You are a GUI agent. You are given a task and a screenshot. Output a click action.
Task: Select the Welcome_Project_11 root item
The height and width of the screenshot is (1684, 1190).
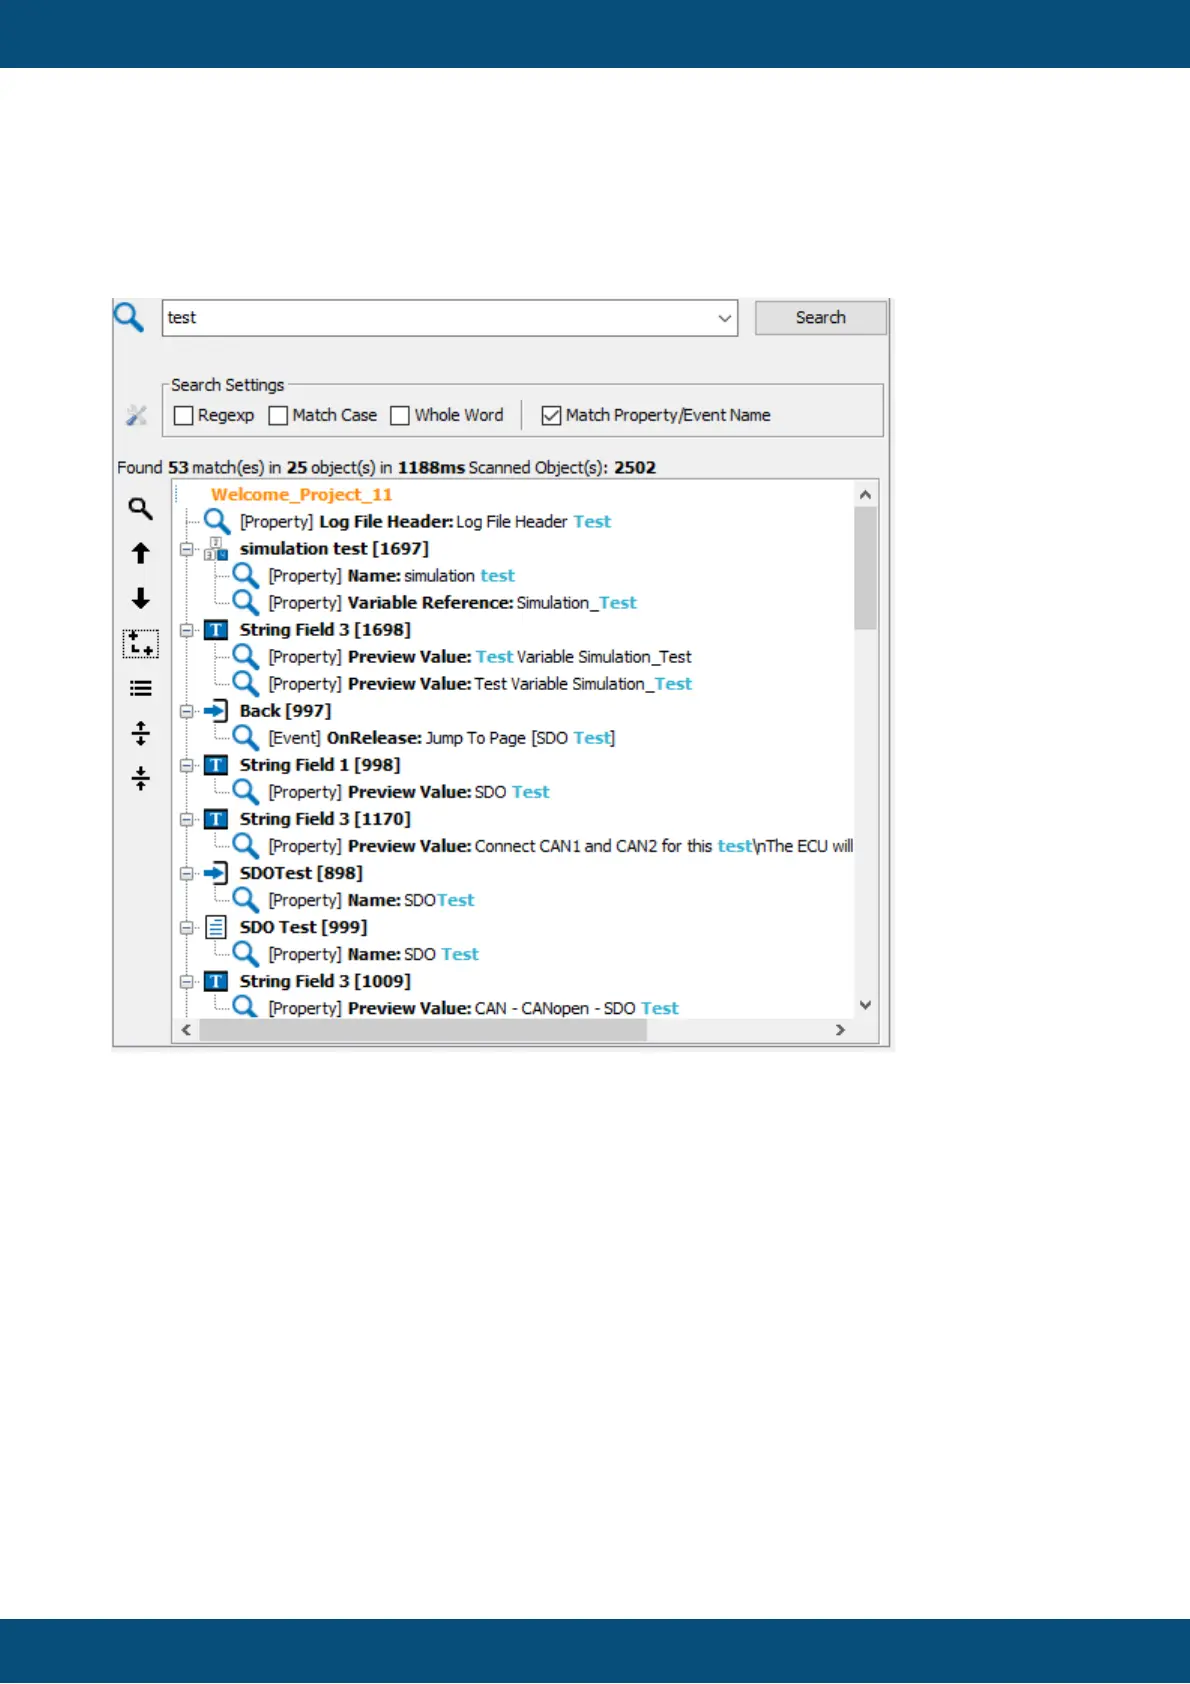point(301,494)
